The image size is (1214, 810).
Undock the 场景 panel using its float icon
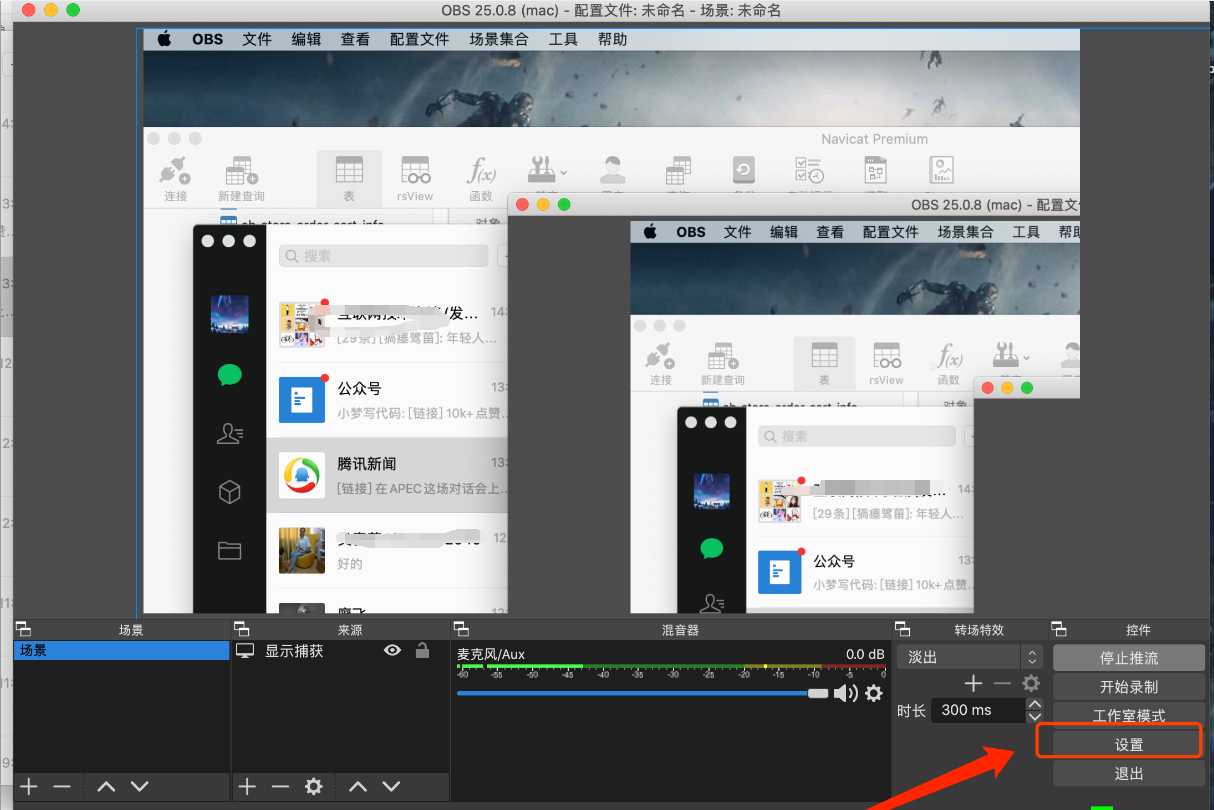click(x=24, y=629)
